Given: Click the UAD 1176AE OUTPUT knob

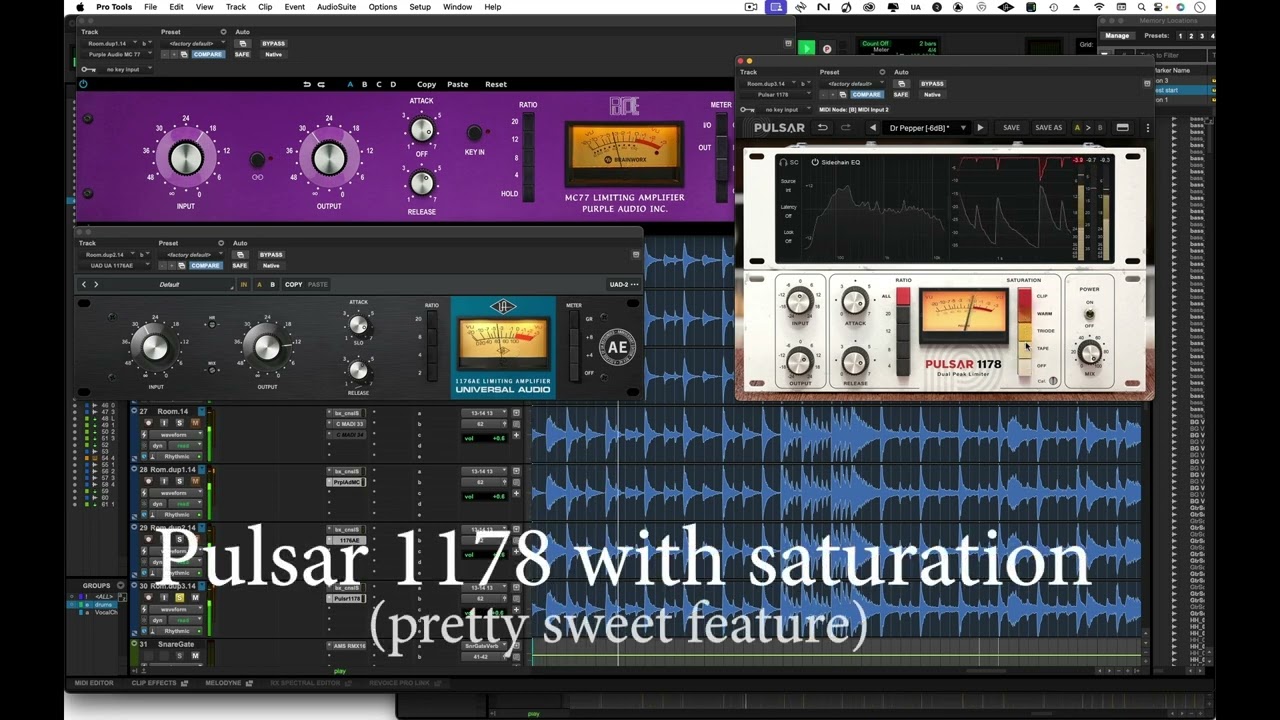Looking at the screenshot, I should pyautogui.click(x=266, y=347).
